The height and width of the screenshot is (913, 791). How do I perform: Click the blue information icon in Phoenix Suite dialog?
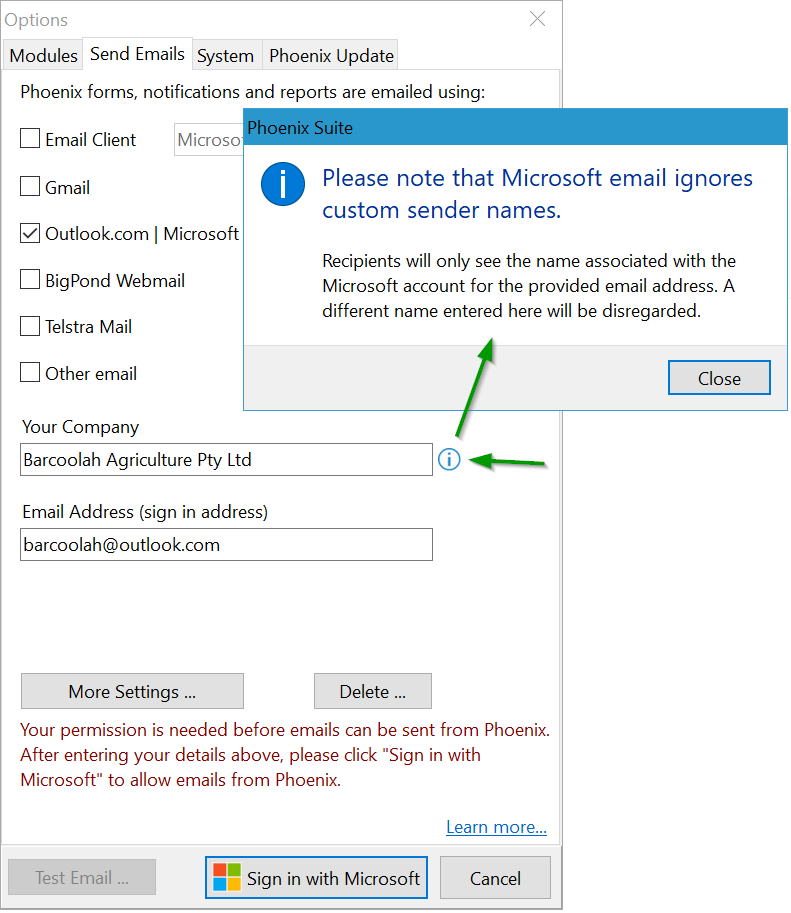point(282,184)
